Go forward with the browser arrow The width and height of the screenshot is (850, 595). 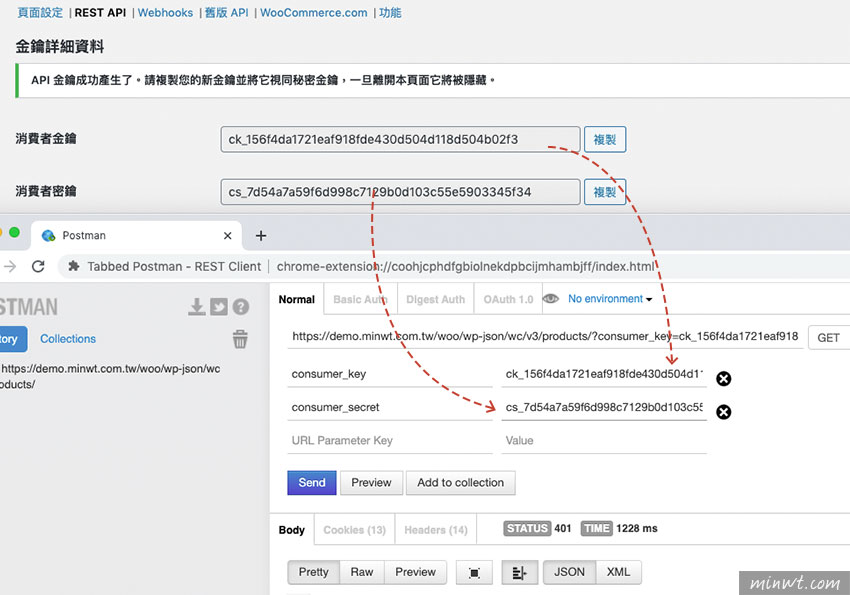10,266
